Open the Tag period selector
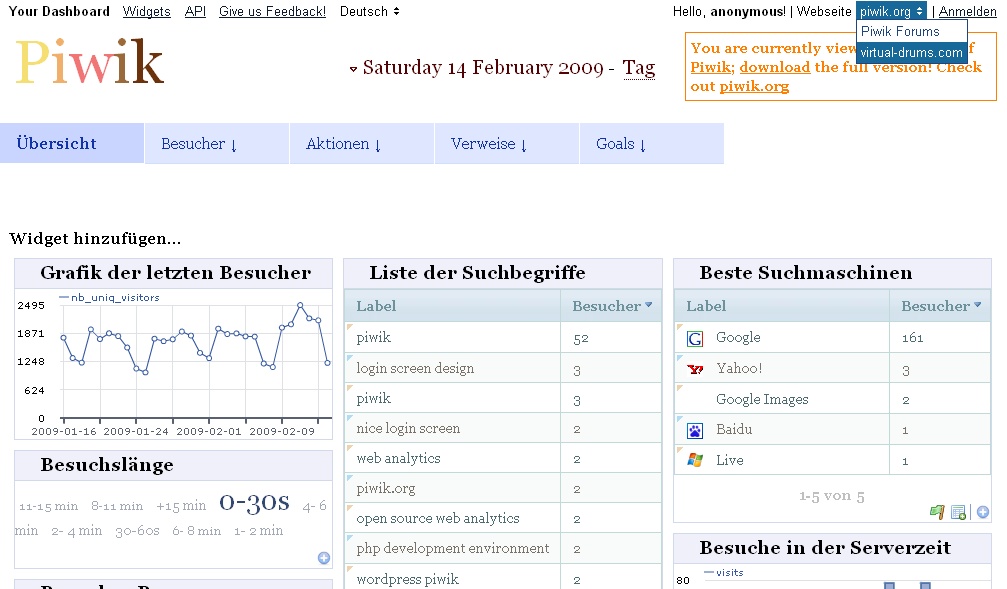 click(x=639, y=68)
